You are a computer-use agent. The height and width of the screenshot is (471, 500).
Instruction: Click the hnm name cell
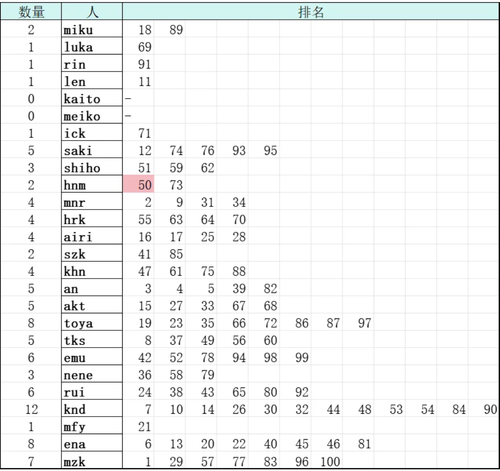(x=92, y=185)
